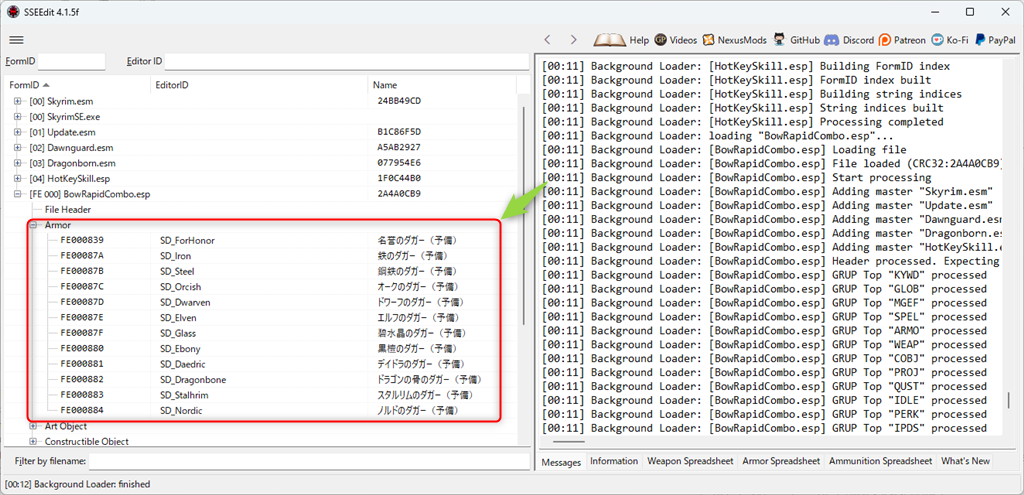Click the PayPal link label
Viewport: 1024px width, 495px height.
(1002, 40)
